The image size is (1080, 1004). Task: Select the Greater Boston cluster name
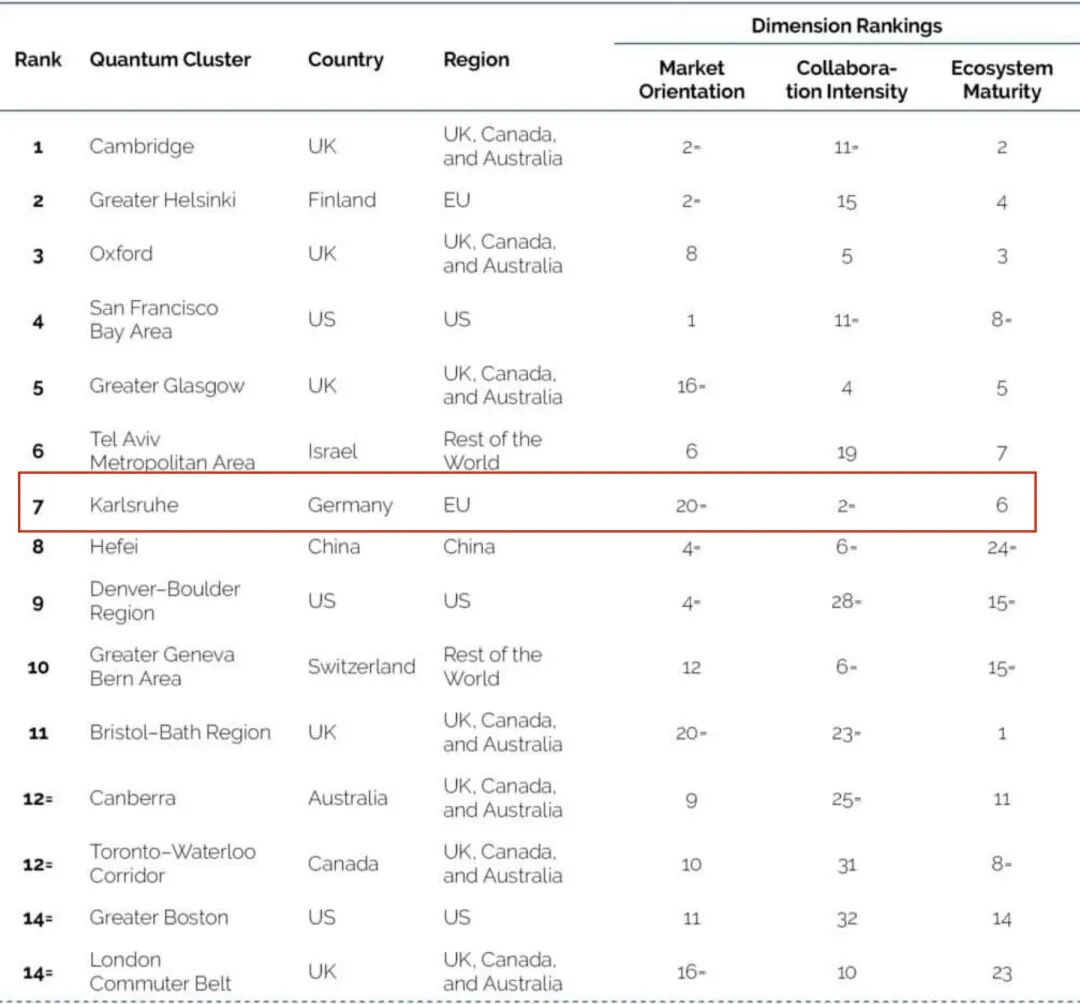[x=158, y=918]
